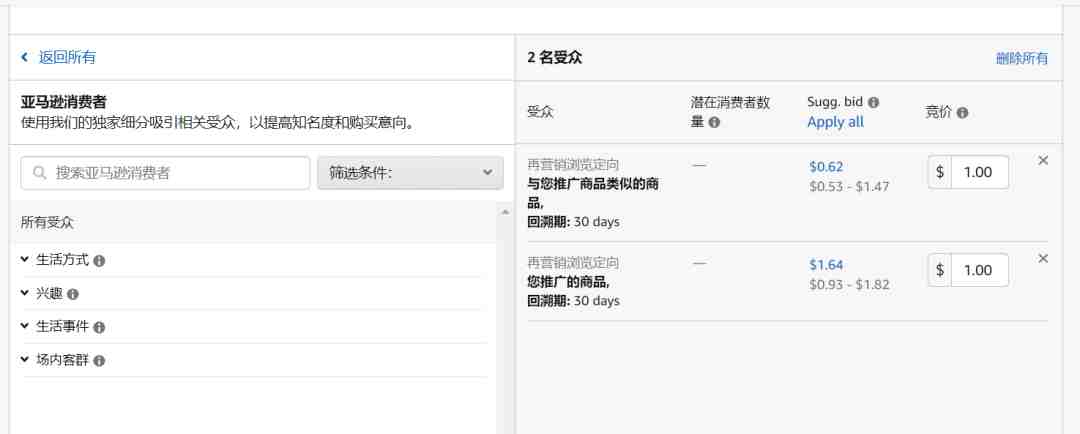Image resolution: width=1080 pixels, height=434 pixels.
Task: Edit bid field for 您推广的商品
Action: click(x=979, y=270)
